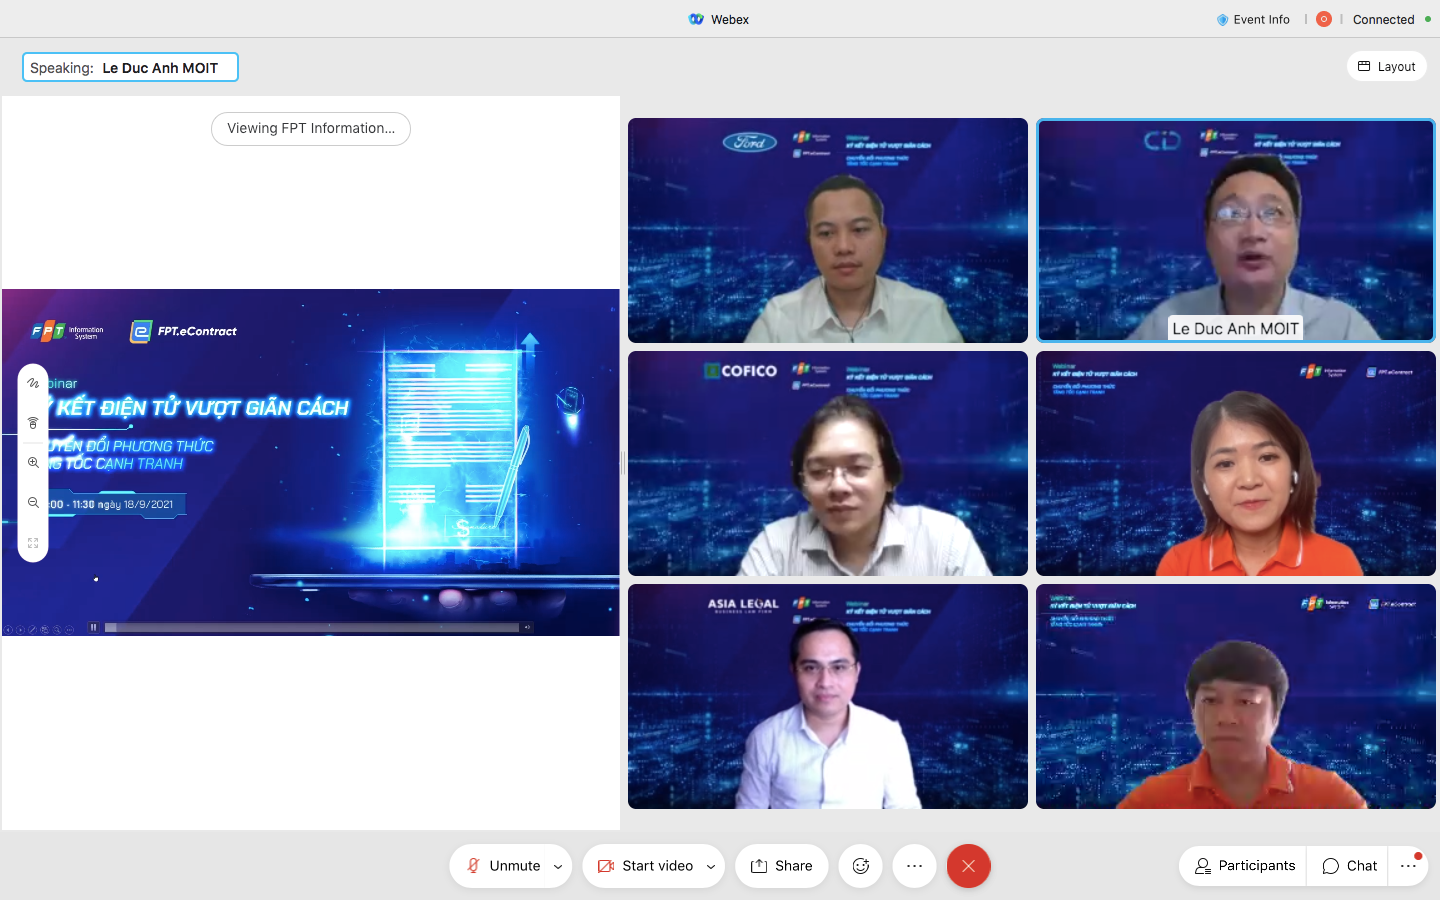The image size is (1440, 900).
Task: Select the COFICO participant video tile
Action: (828, 463)
